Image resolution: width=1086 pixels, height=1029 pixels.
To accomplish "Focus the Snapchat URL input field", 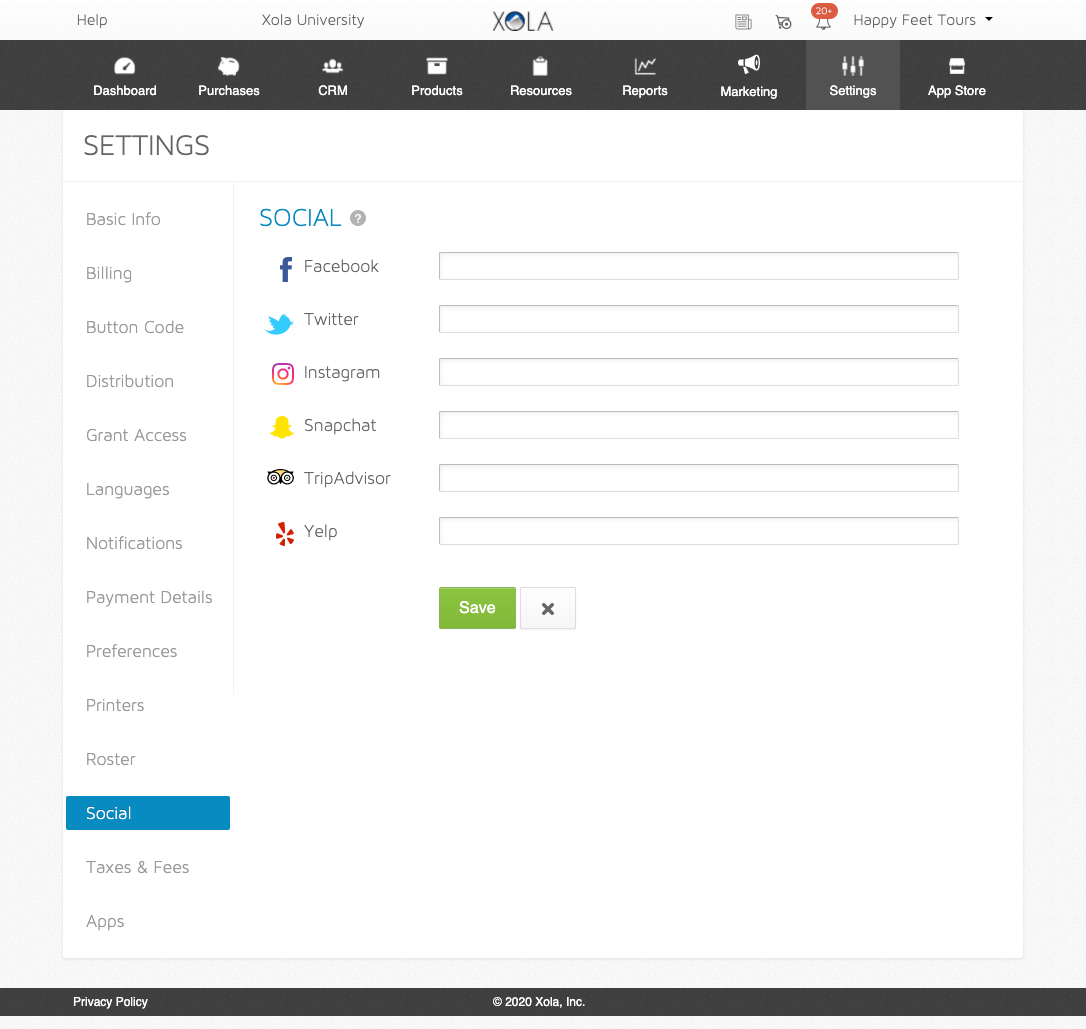I will tap(699, 425).
